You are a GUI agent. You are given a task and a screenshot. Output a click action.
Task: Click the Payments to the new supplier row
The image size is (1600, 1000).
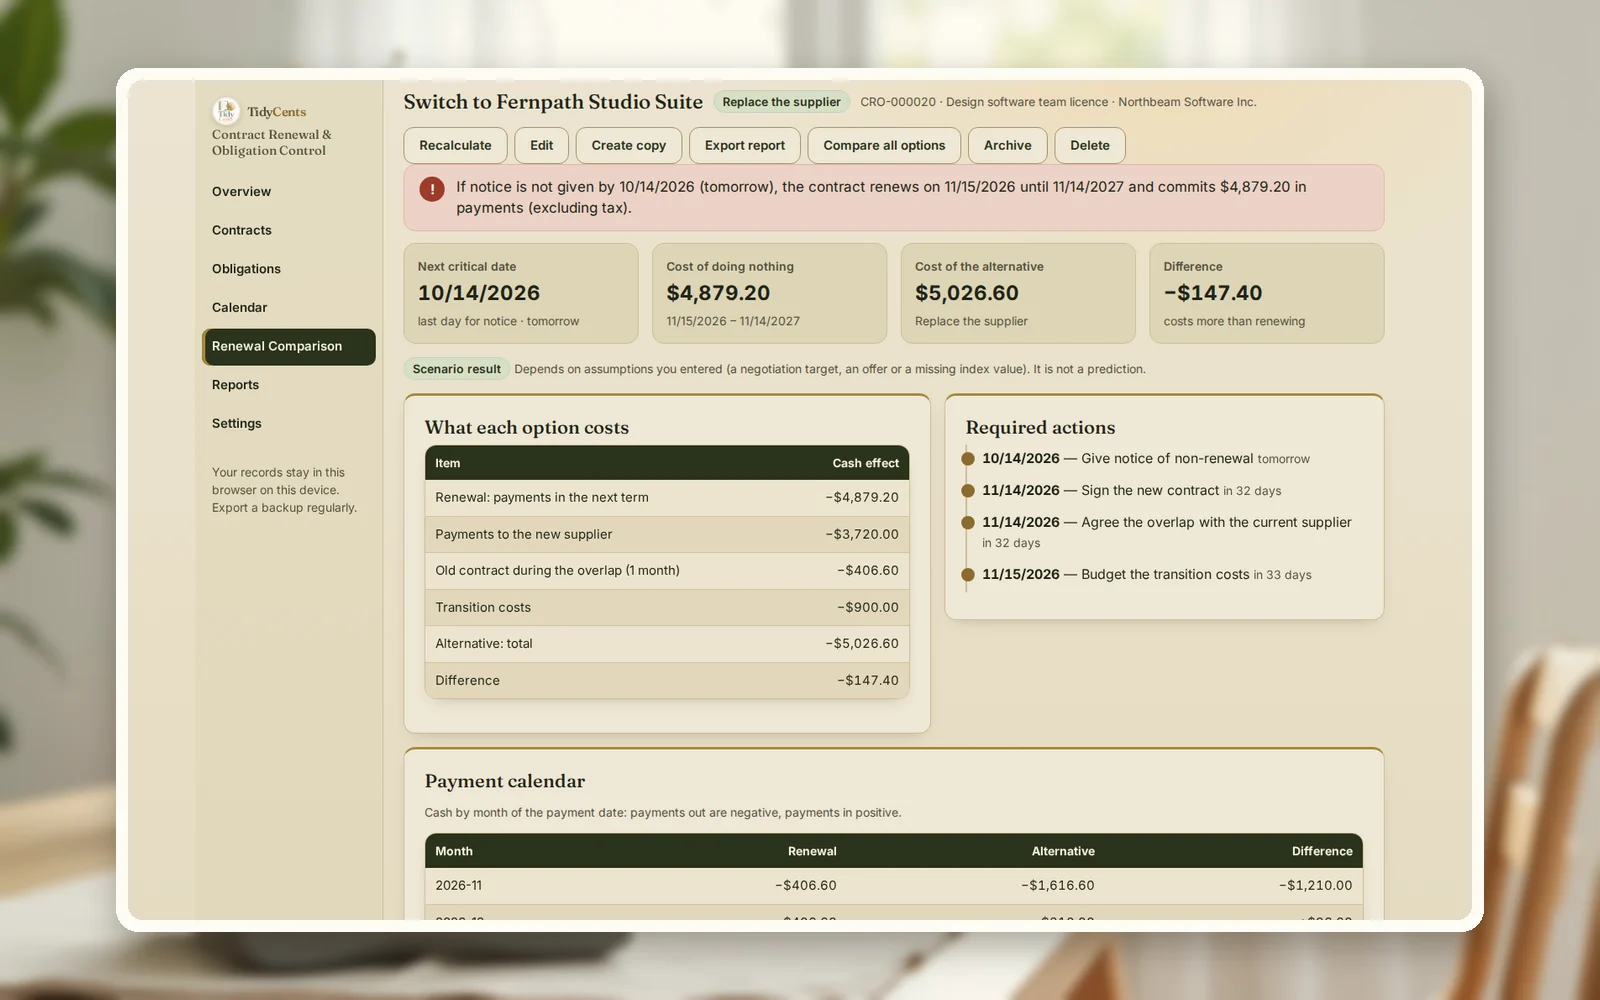coord(667,535)
